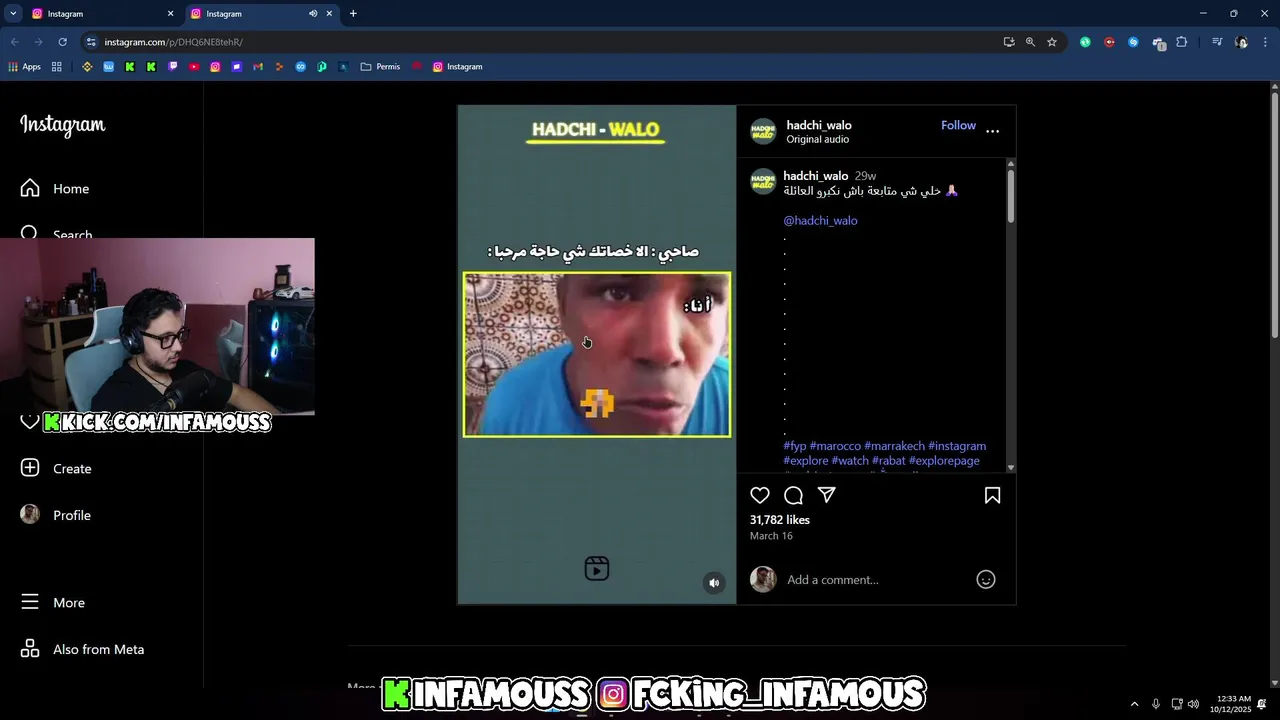This screenshot has height=720, width=1280.
Task: Click the caption scrollbar down arrow
Action: tap(1011, 467)
